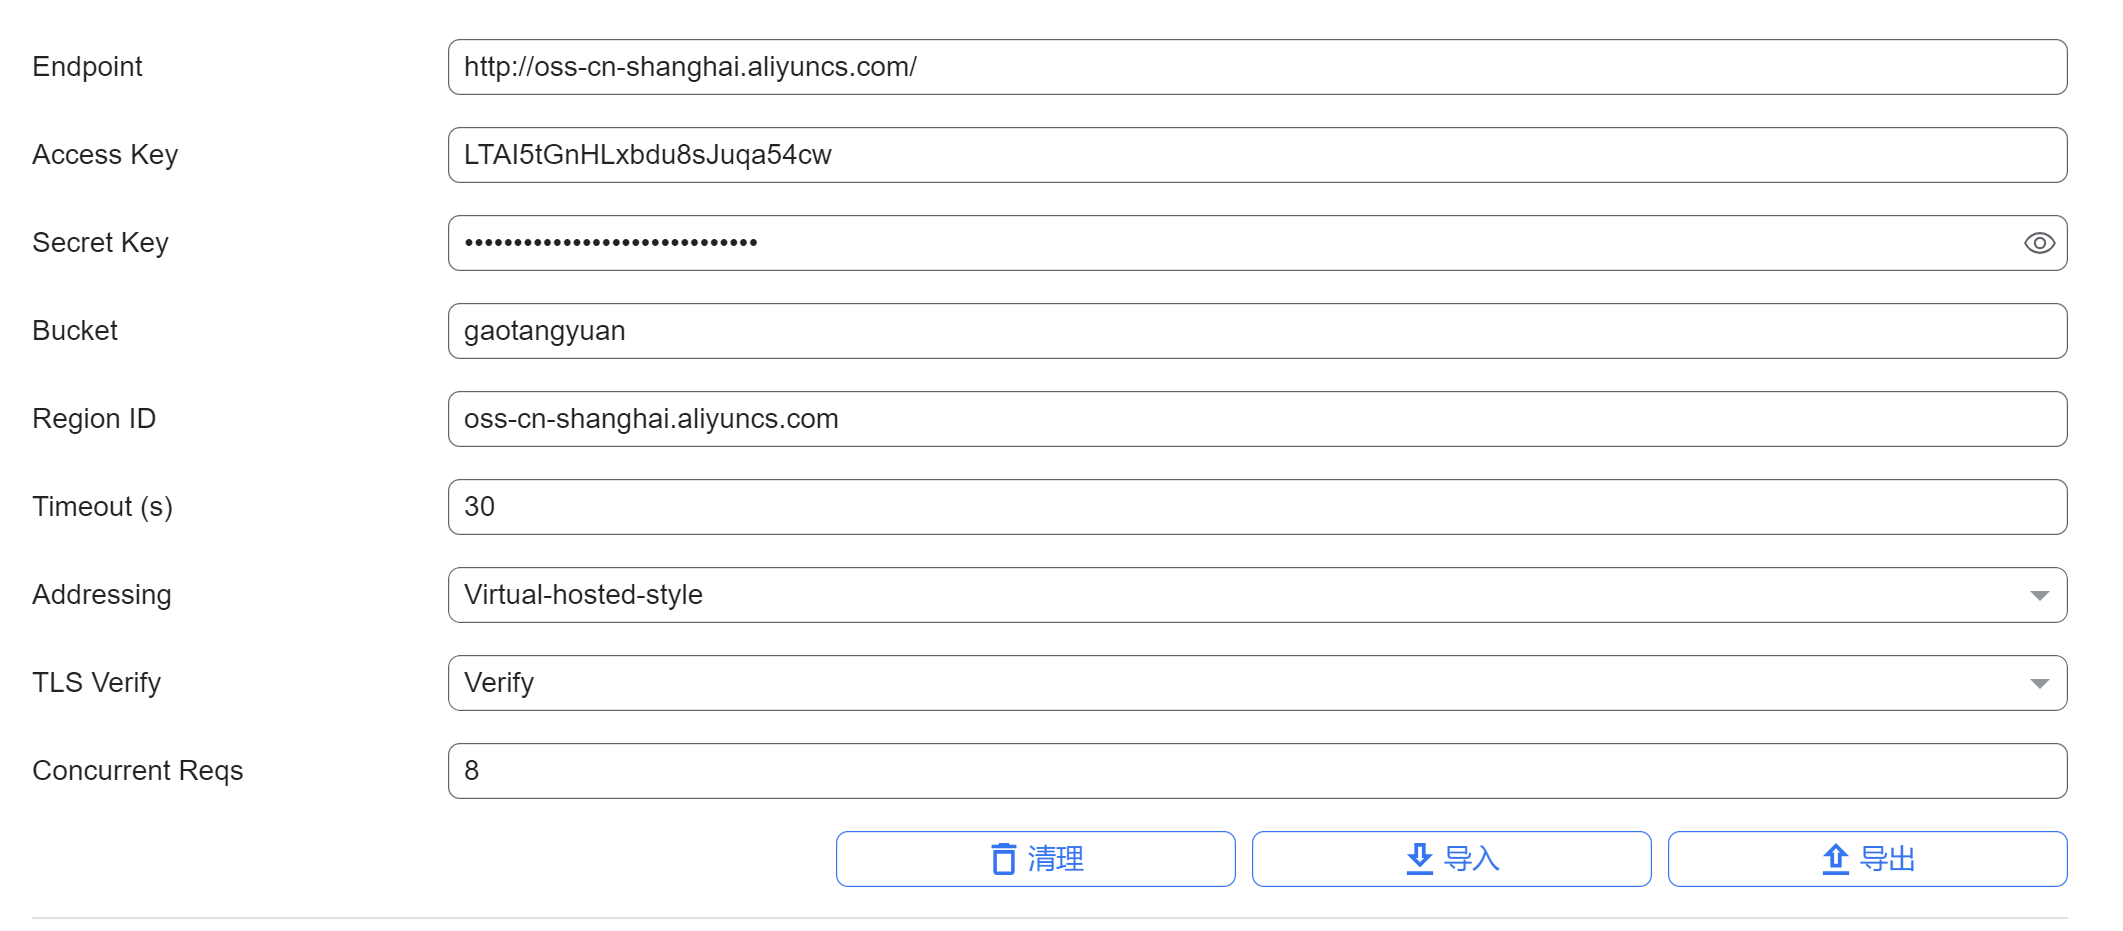The width and height of the screenshot is (2123, 931).
Task: Edit the Region ID field
Action: (x=1257, y=419)
